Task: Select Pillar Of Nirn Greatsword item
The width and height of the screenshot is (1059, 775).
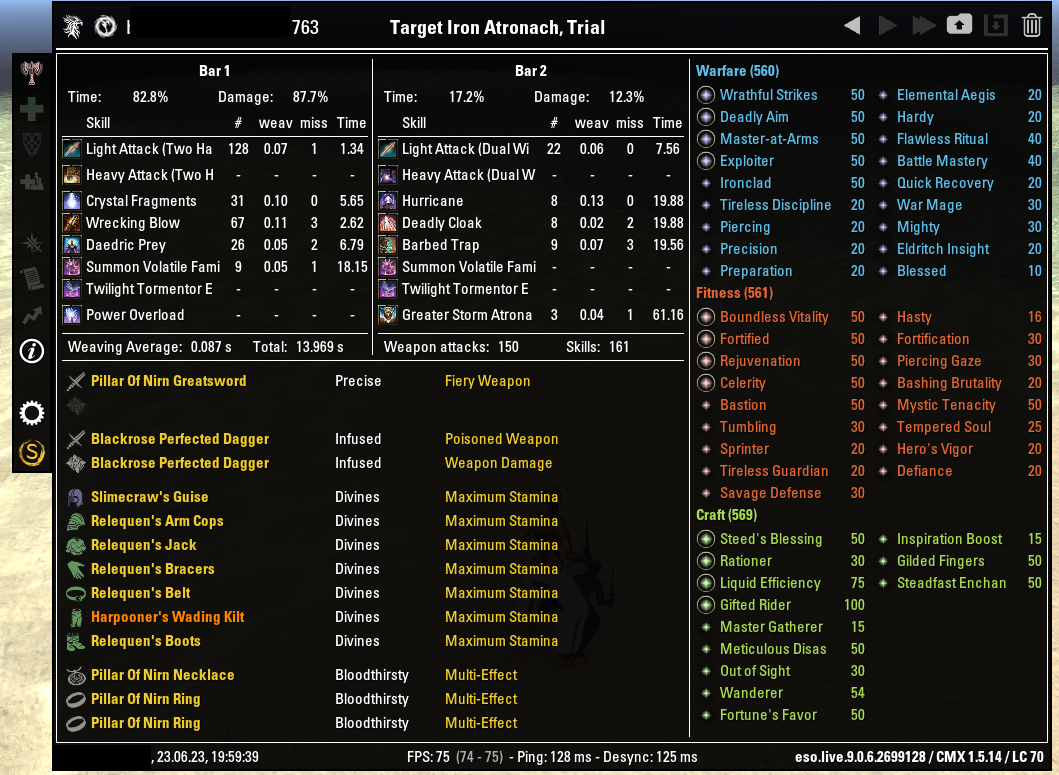Action: tap(169, 381)
